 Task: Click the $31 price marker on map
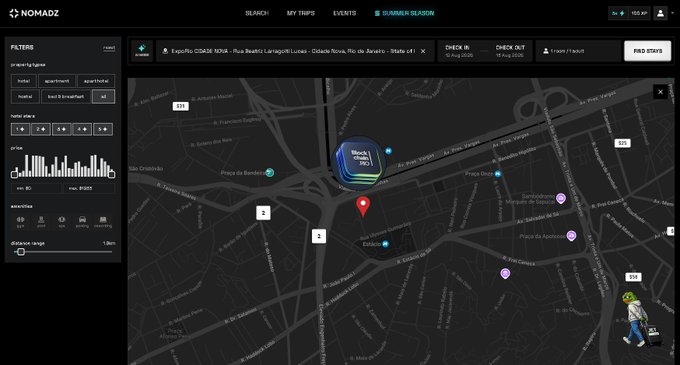pos(180,106)
